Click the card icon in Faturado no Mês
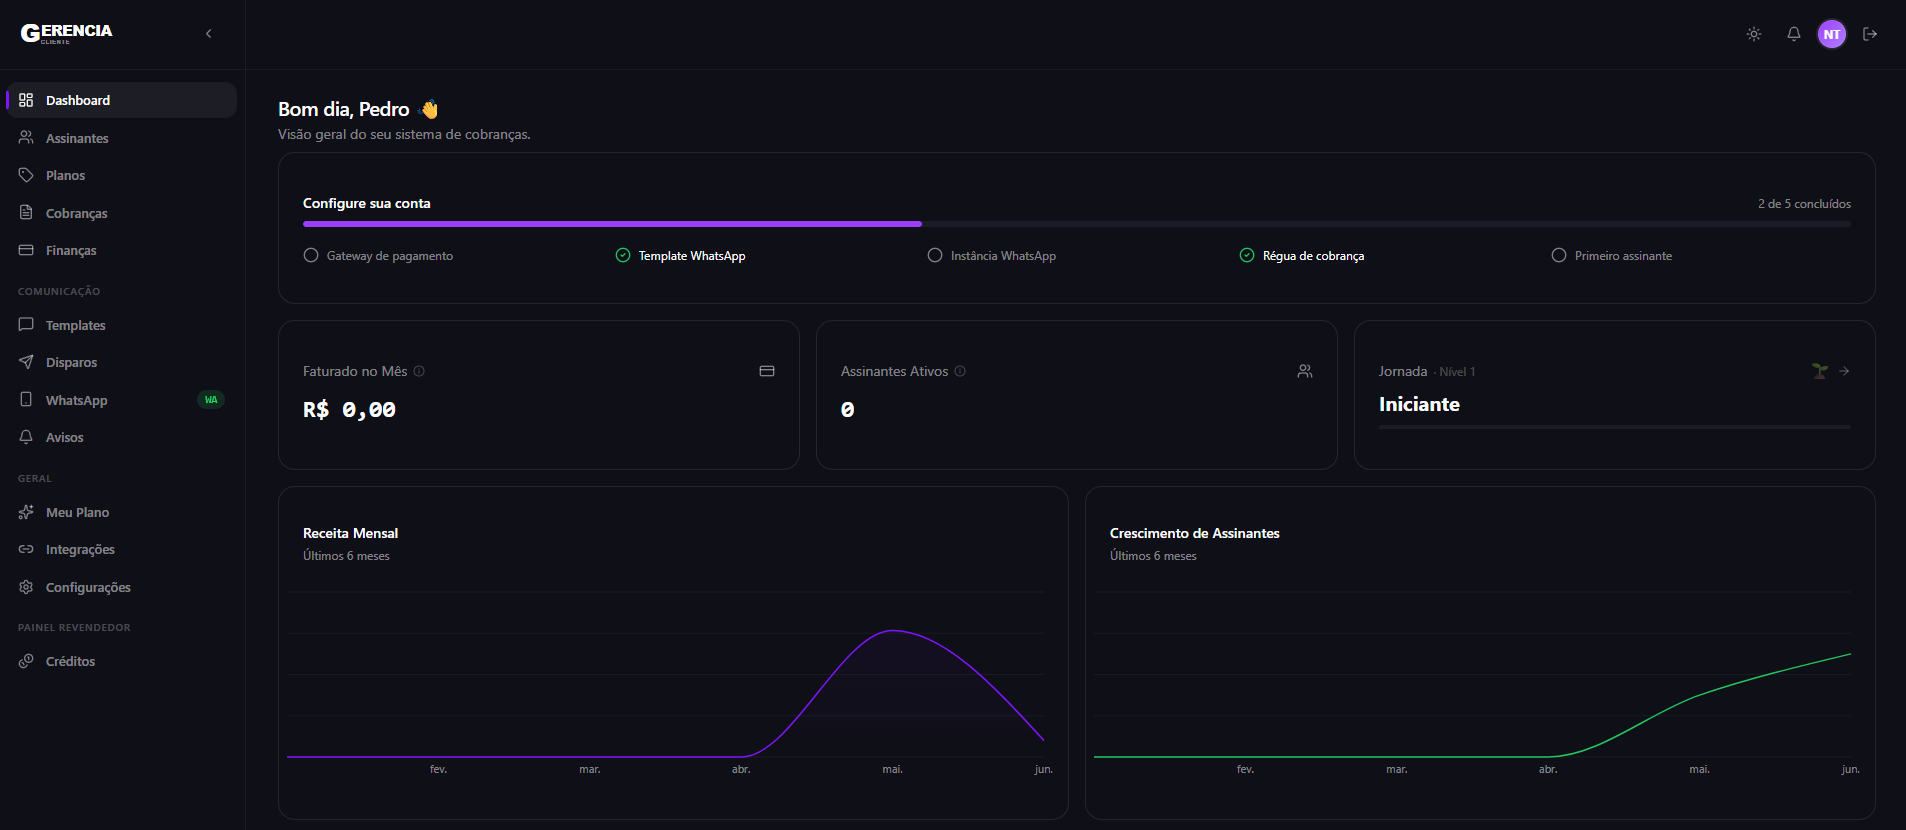 pyautogui.click(x=767, y=371)
